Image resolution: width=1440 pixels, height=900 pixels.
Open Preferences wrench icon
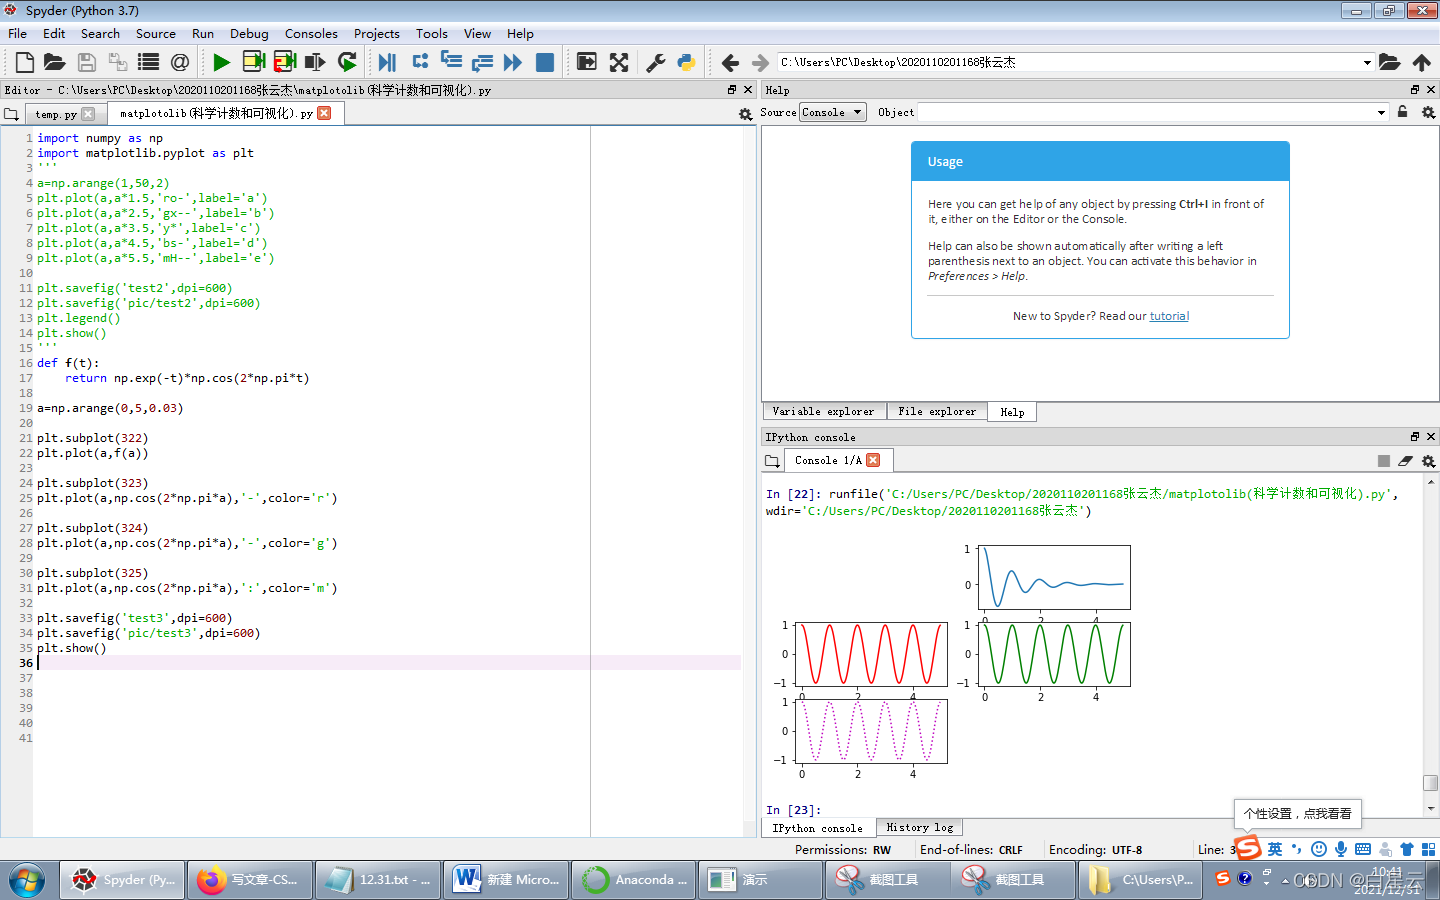[x=656, y=62]
